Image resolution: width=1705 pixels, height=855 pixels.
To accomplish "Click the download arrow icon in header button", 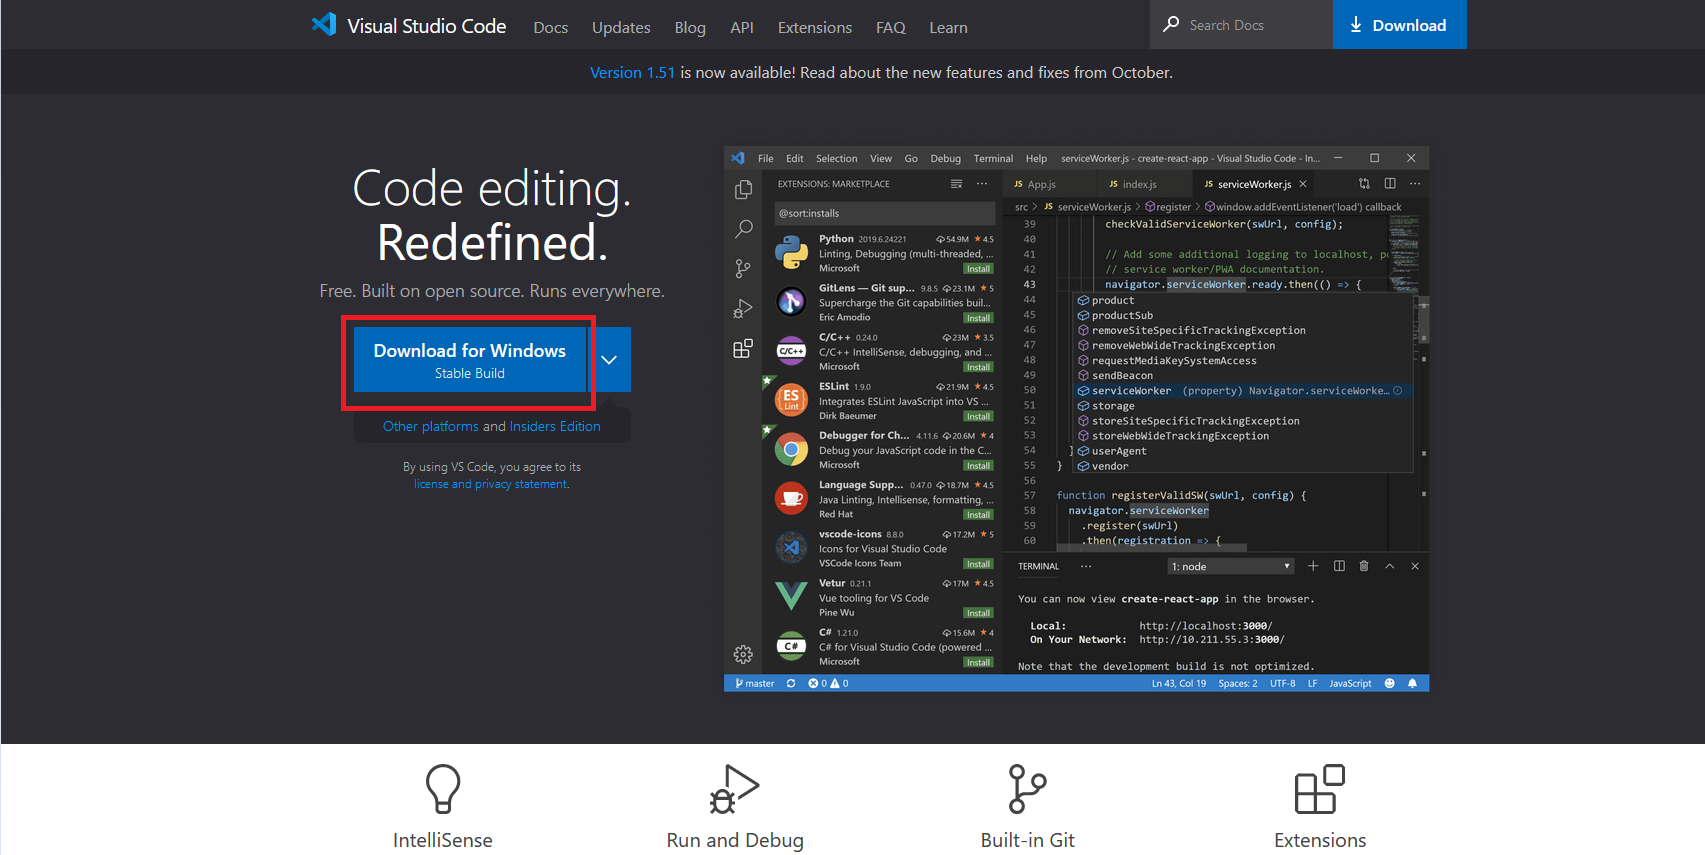I will pyautogui.click(x=1356, y=25).
